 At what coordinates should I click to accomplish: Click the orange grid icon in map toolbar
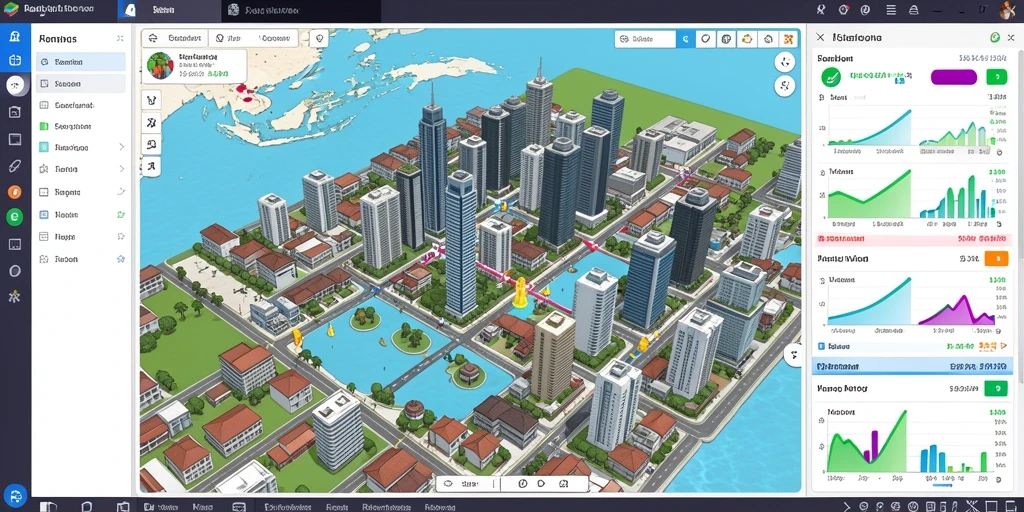tap(789, 39)
